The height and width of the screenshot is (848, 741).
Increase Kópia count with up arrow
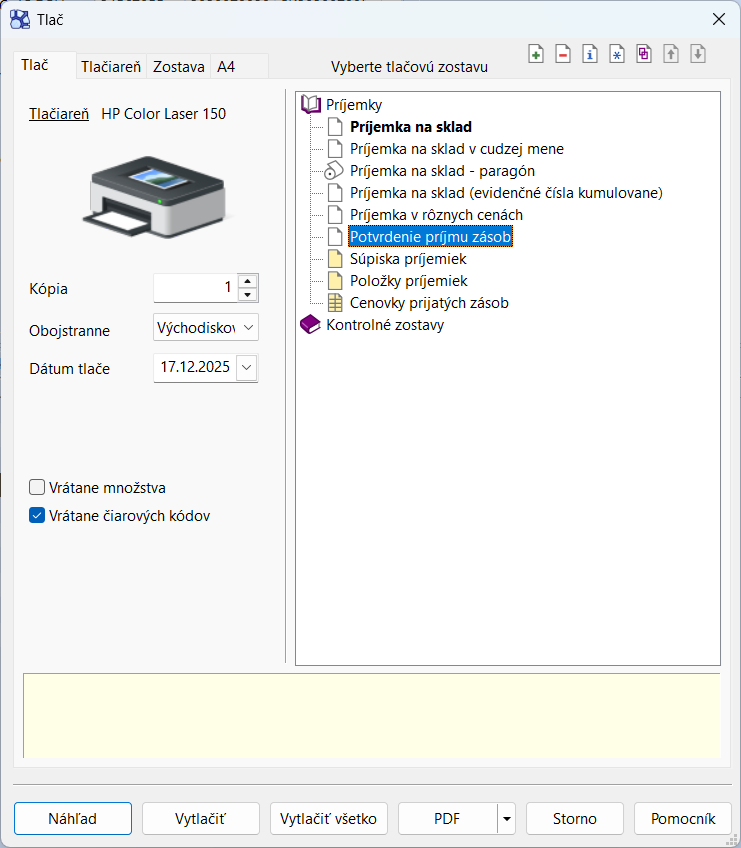click(x=248, y=282)
